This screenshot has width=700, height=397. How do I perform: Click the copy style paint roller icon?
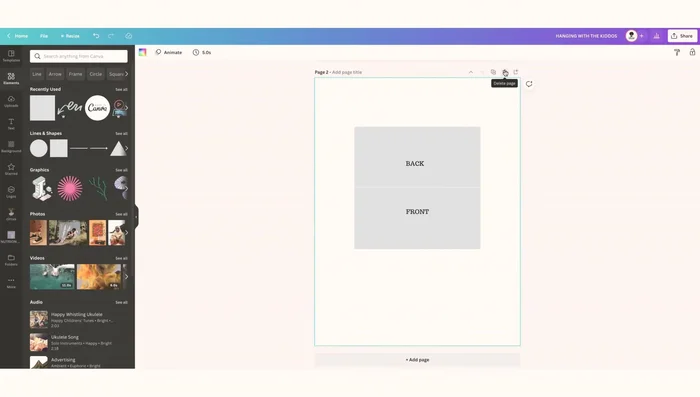coord(677,52)
